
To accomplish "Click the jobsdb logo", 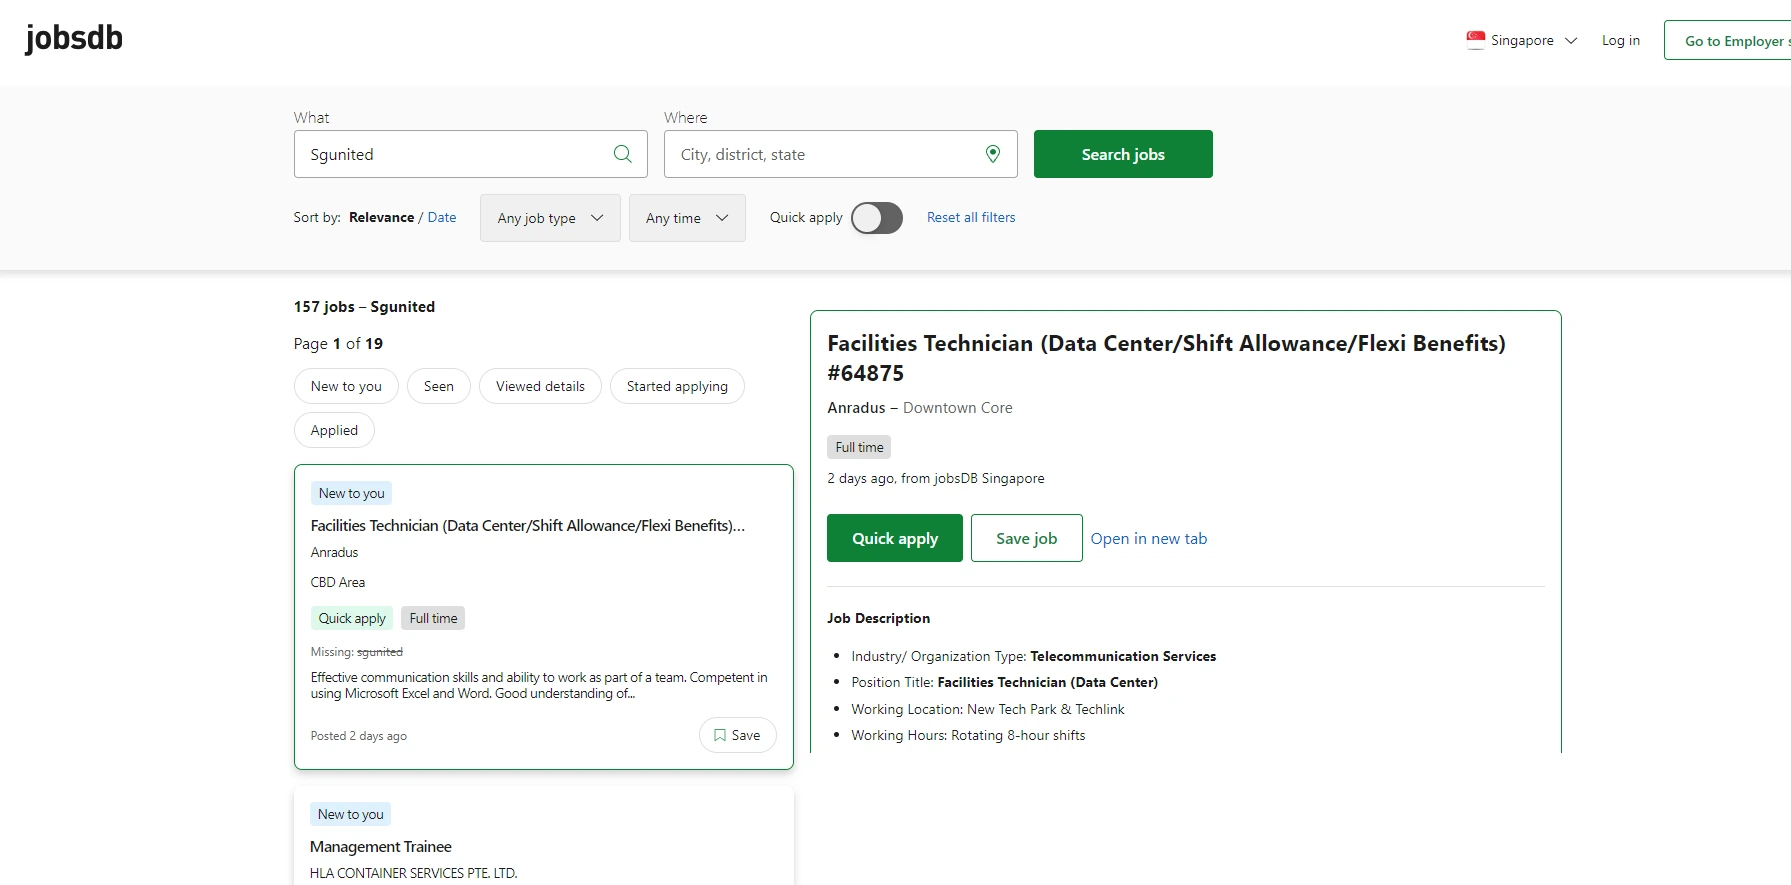I will point(74,38).
